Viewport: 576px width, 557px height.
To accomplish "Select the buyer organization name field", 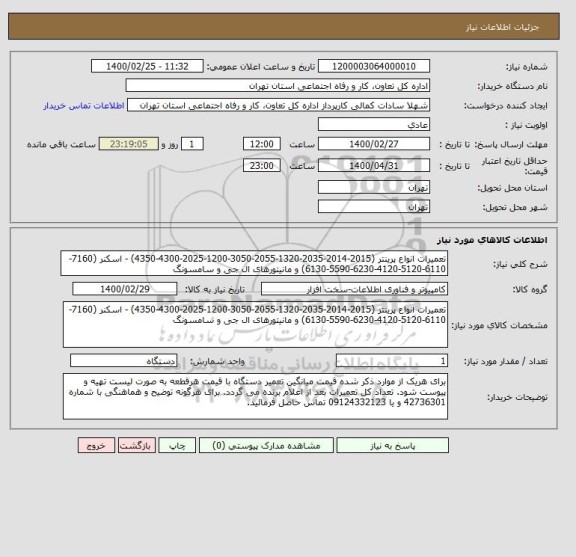I will 277,86.
